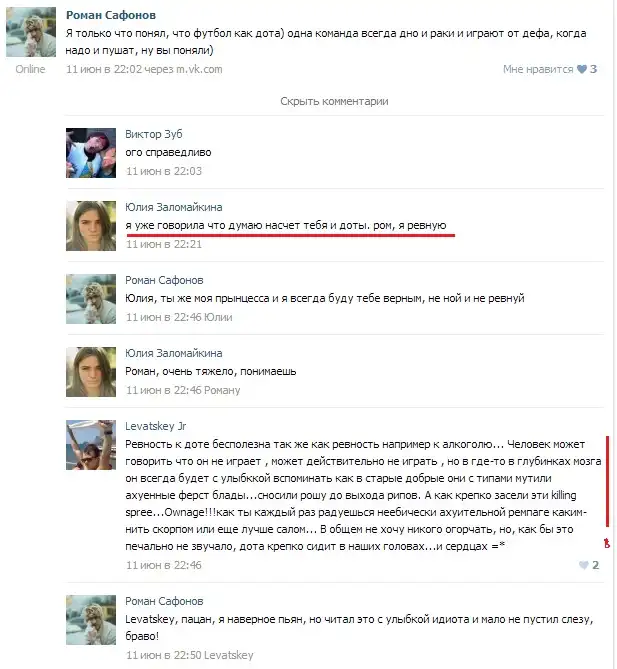Open Виктор Зуб profile name link
Image resolution: width=617 pixels, height=669 pixels.
pyautogui.click(x=154, y=134)
